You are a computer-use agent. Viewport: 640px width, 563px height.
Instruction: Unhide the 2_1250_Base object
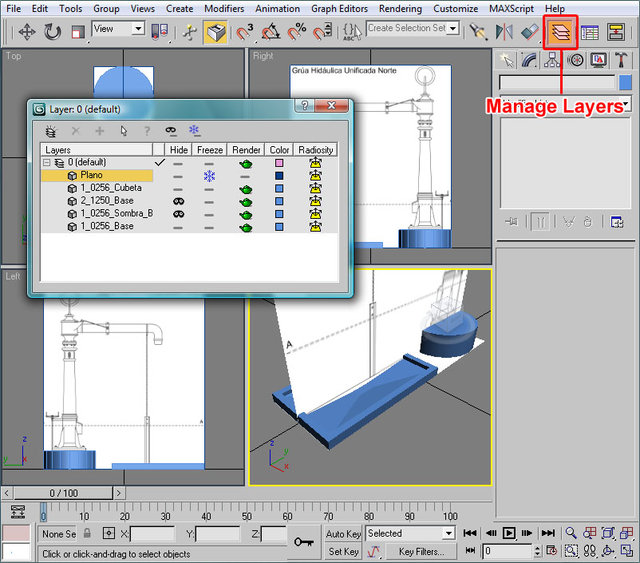(x=178, y=201)
